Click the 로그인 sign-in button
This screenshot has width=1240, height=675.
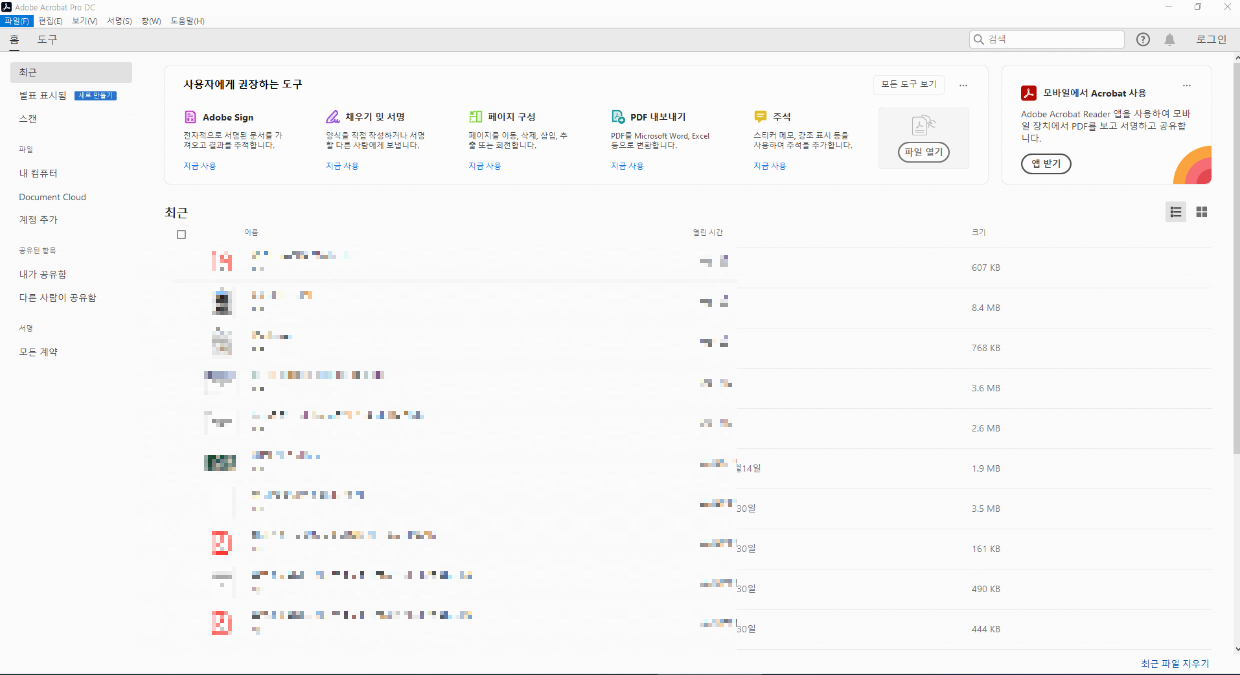1211,39
